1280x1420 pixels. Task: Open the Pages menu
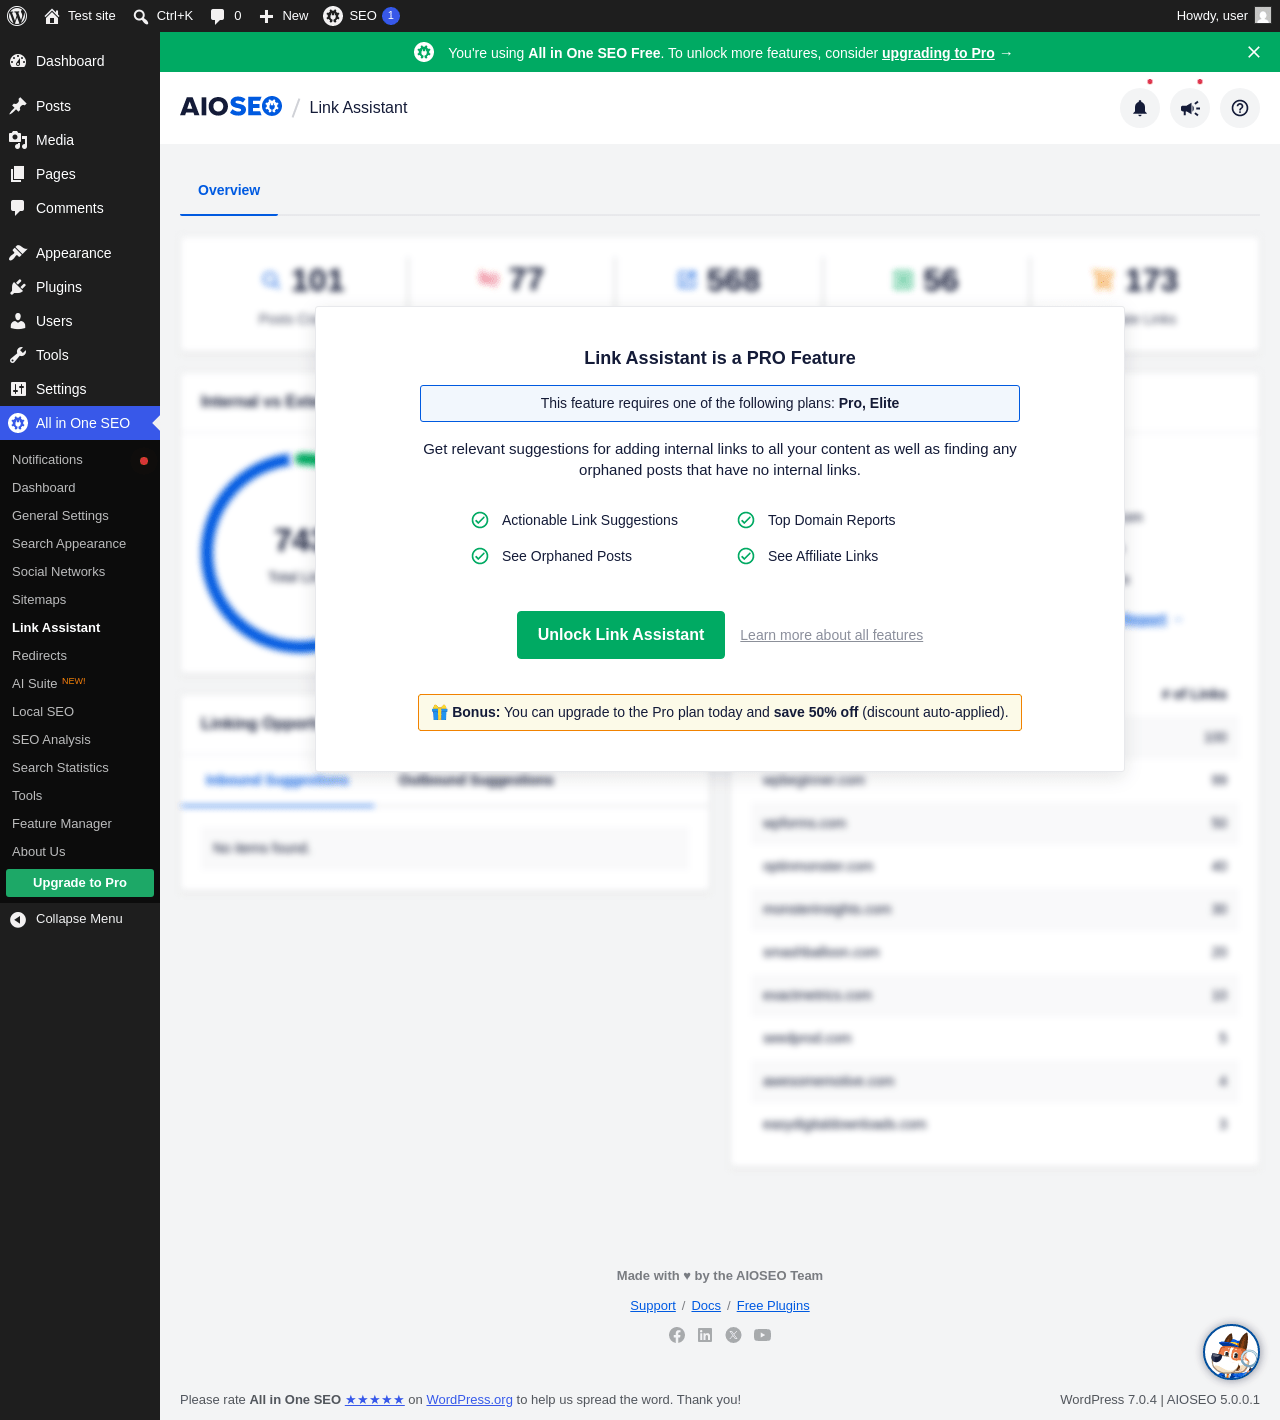(80, 174)
